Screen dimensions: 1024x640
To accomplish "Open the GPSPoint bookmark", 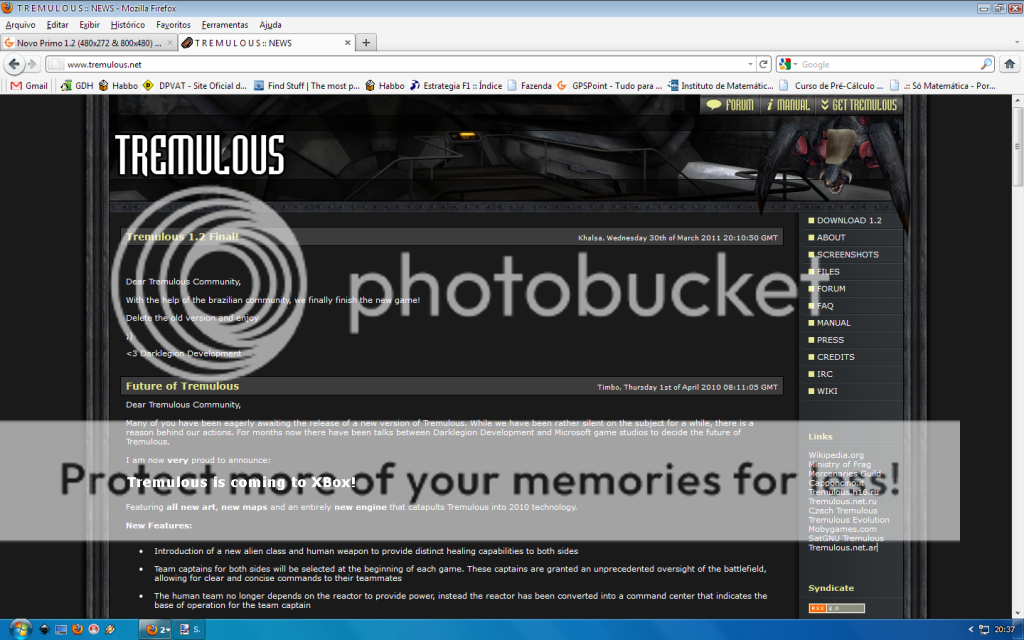I will [609, 86].
